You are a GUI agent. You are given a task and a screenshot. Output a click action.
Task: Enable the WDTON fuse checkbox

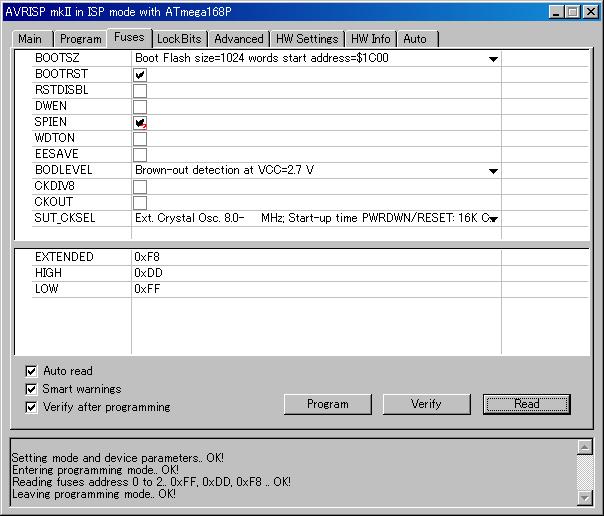[140, 139]
